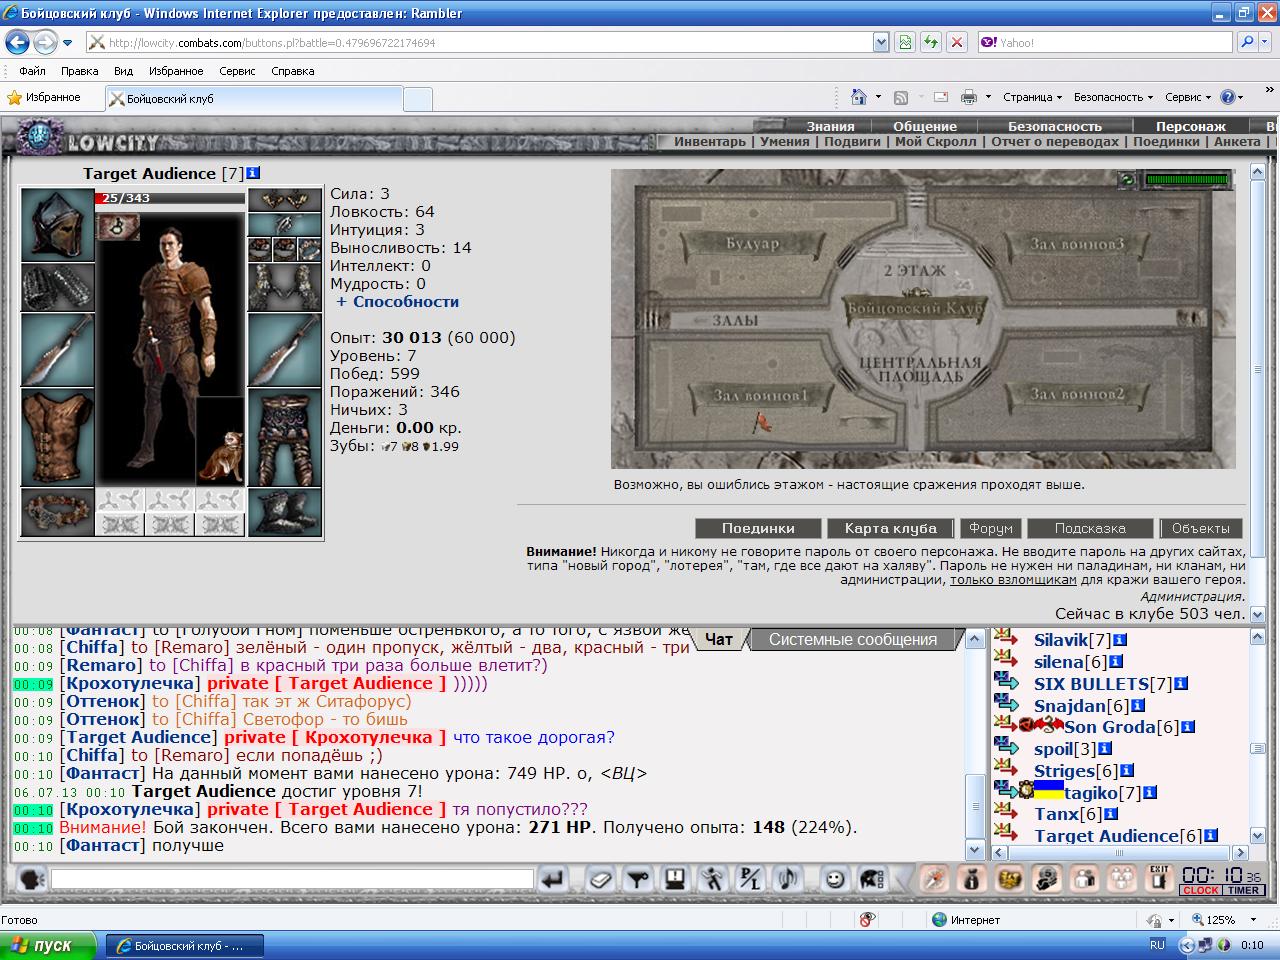Screen dimensions: 1280x960
Task: Switch to Системные сообщения tab
Action: click(x=853, y=640)
